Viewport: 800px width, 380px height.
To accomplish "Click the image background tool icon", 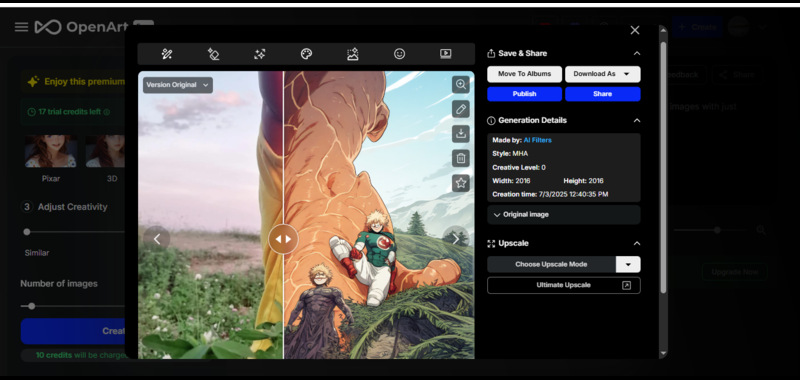I will click(x=353, y=54).
